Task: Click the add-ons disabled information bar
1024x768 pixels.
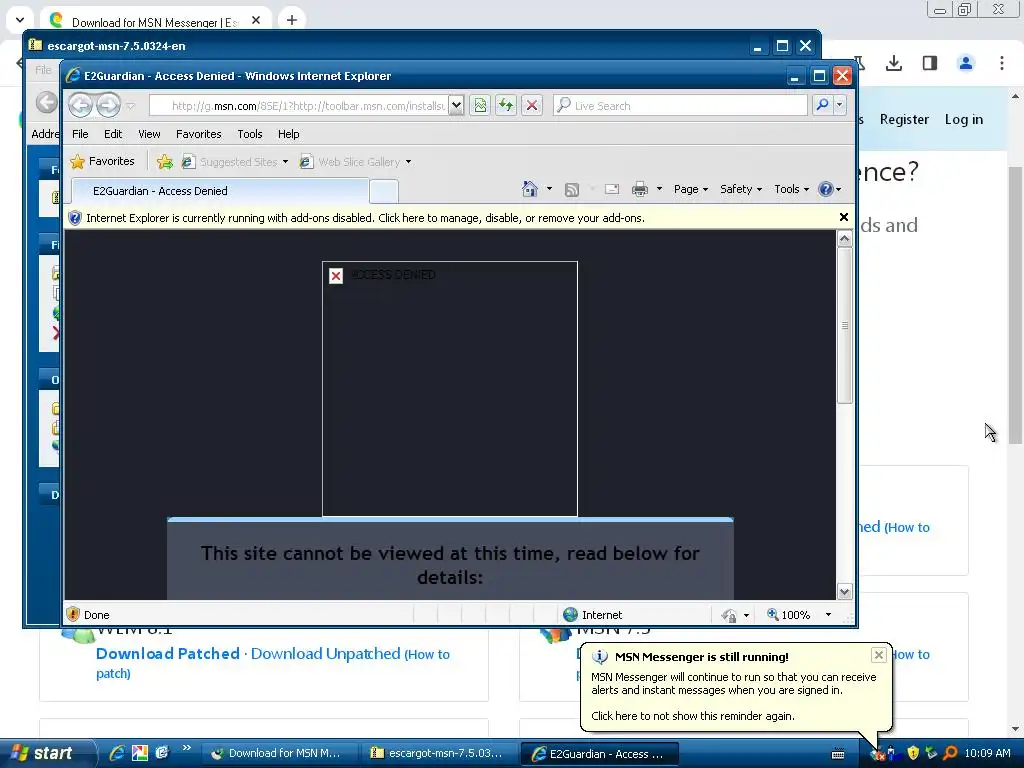Action: 451,217
